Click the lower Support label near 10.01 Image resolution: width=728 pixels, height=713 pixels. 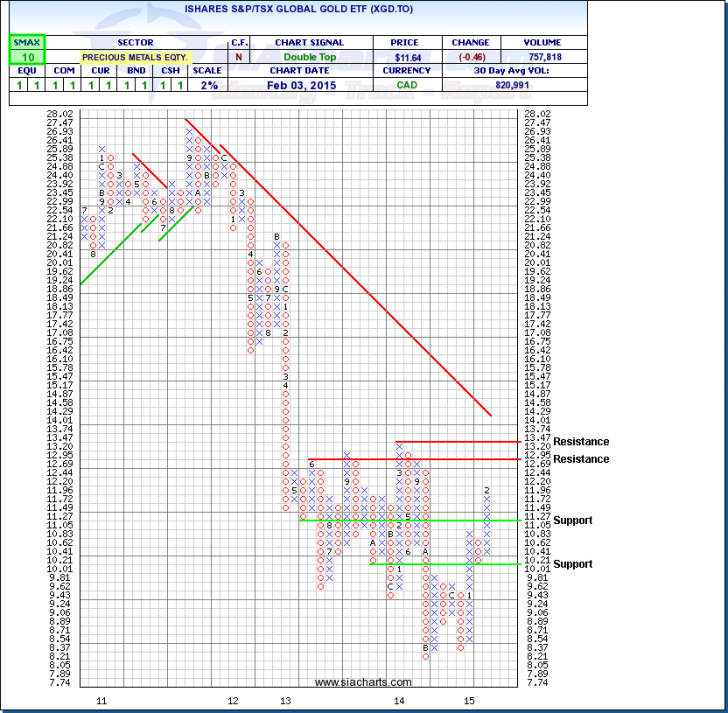click(x=573, y=564)
